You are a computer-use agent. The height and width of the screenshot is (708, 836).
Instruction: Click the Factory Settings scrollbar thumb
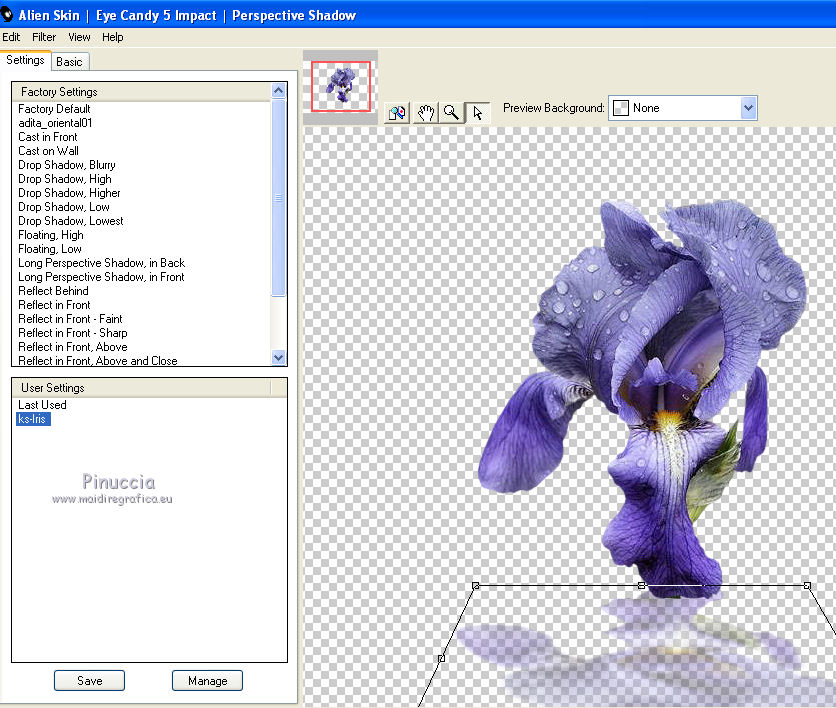(278, 197)
